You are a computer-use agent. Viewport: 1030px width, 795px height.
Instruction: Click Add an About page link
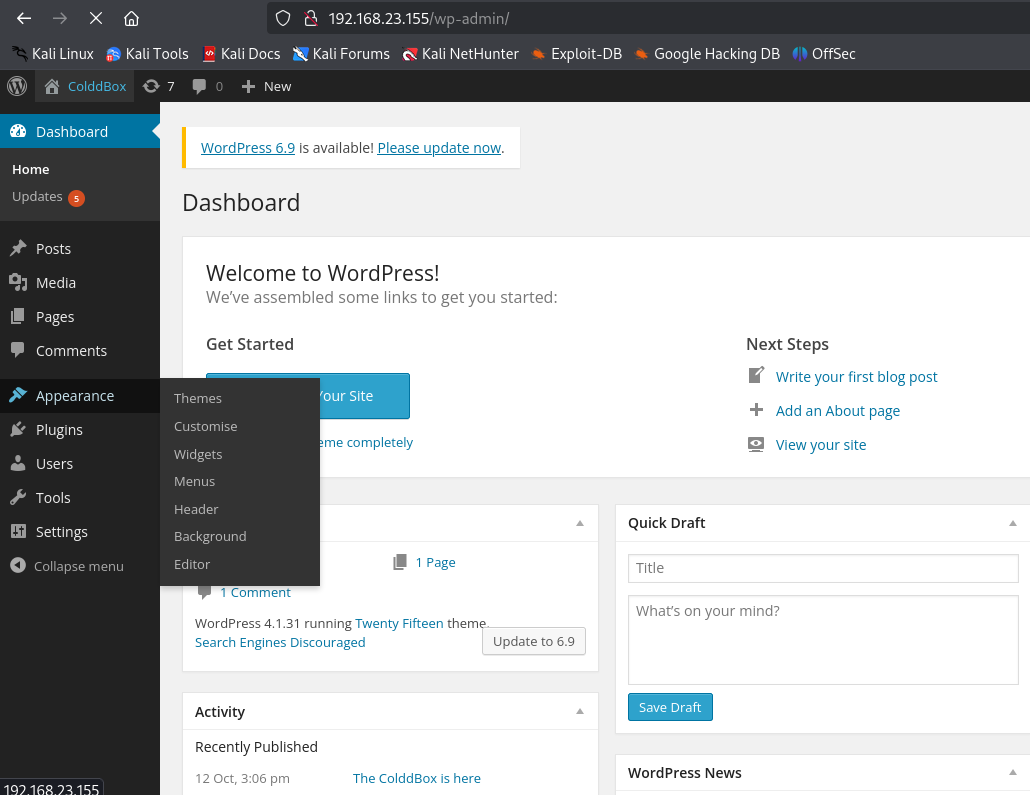coord(838,411)
